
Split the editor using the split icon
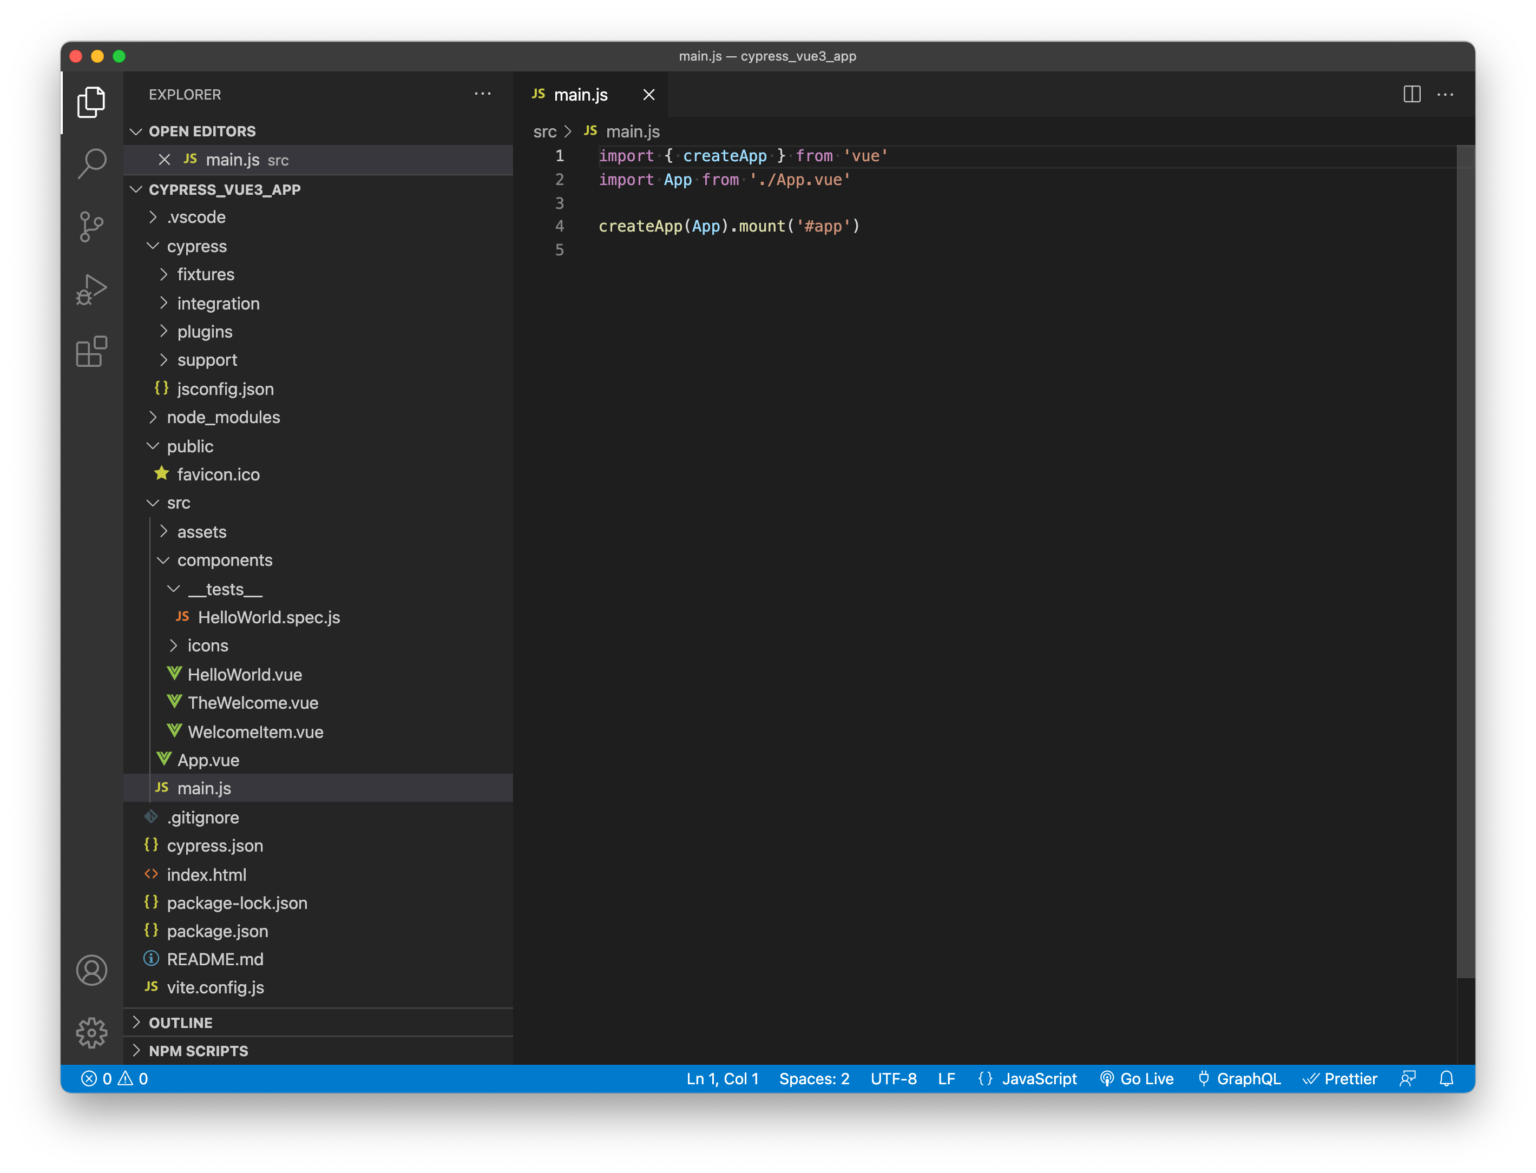coord(1411,94)
